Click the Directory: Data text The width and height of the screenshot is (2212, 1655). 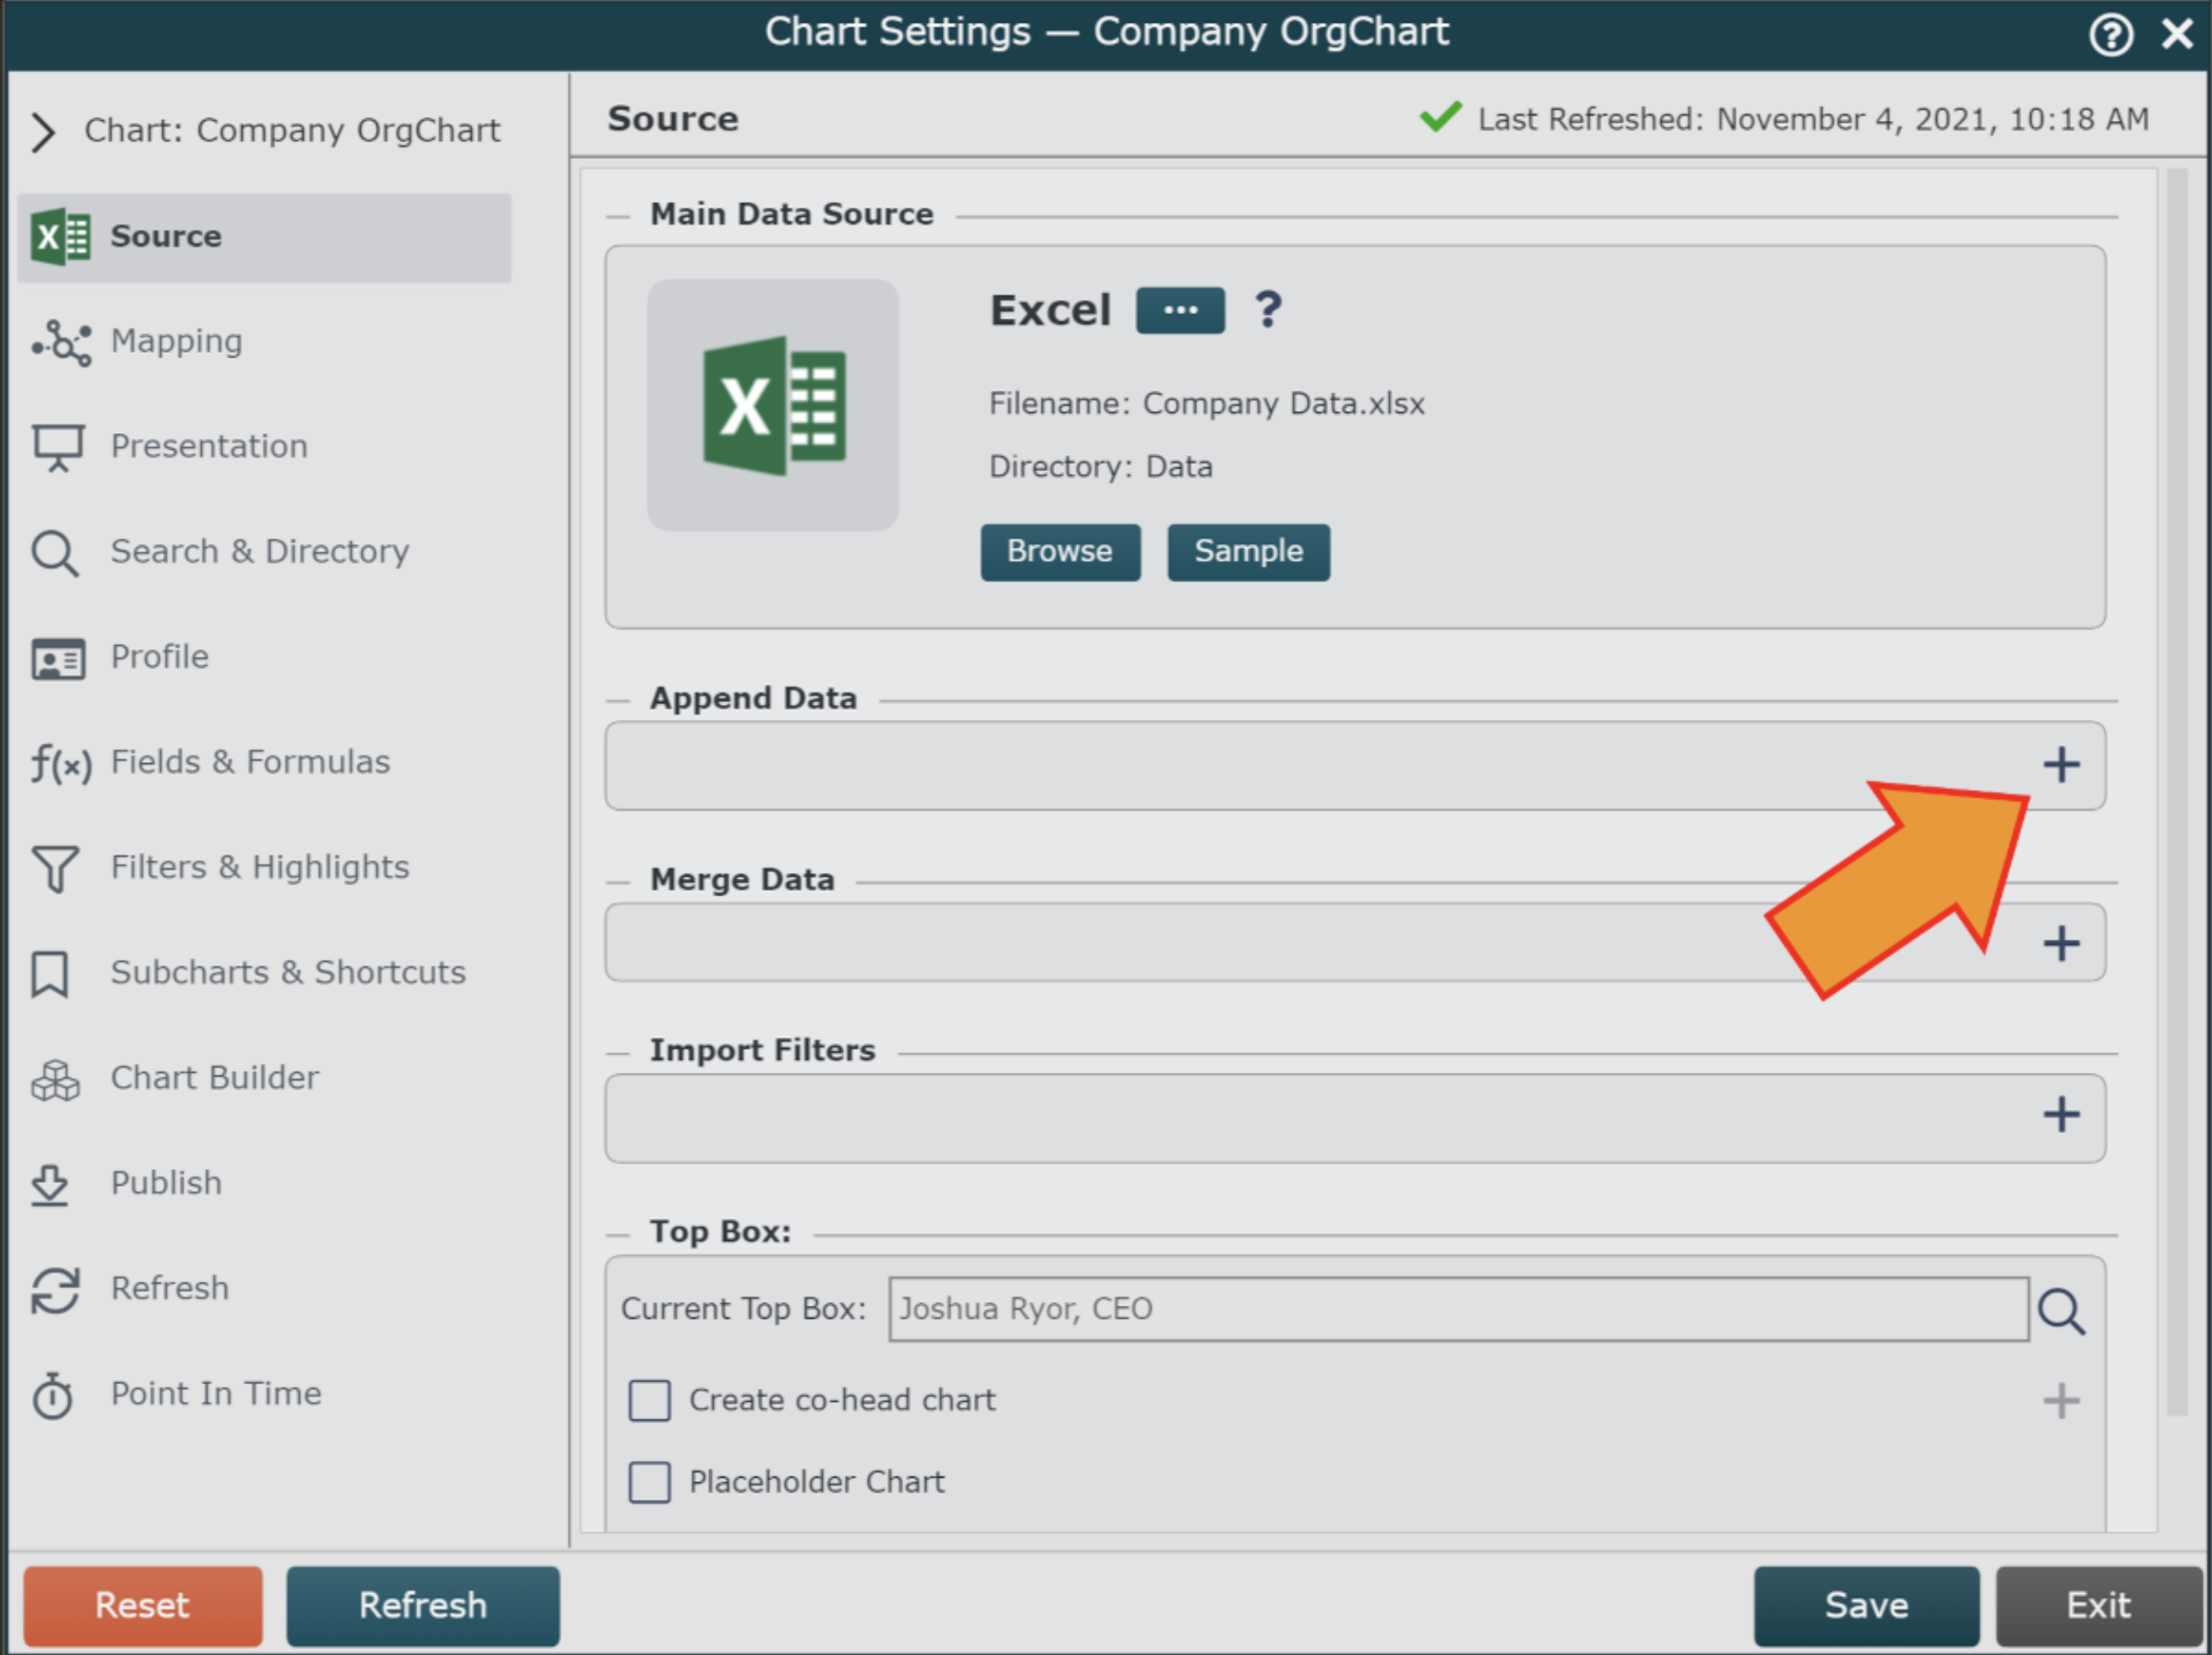1101,467
